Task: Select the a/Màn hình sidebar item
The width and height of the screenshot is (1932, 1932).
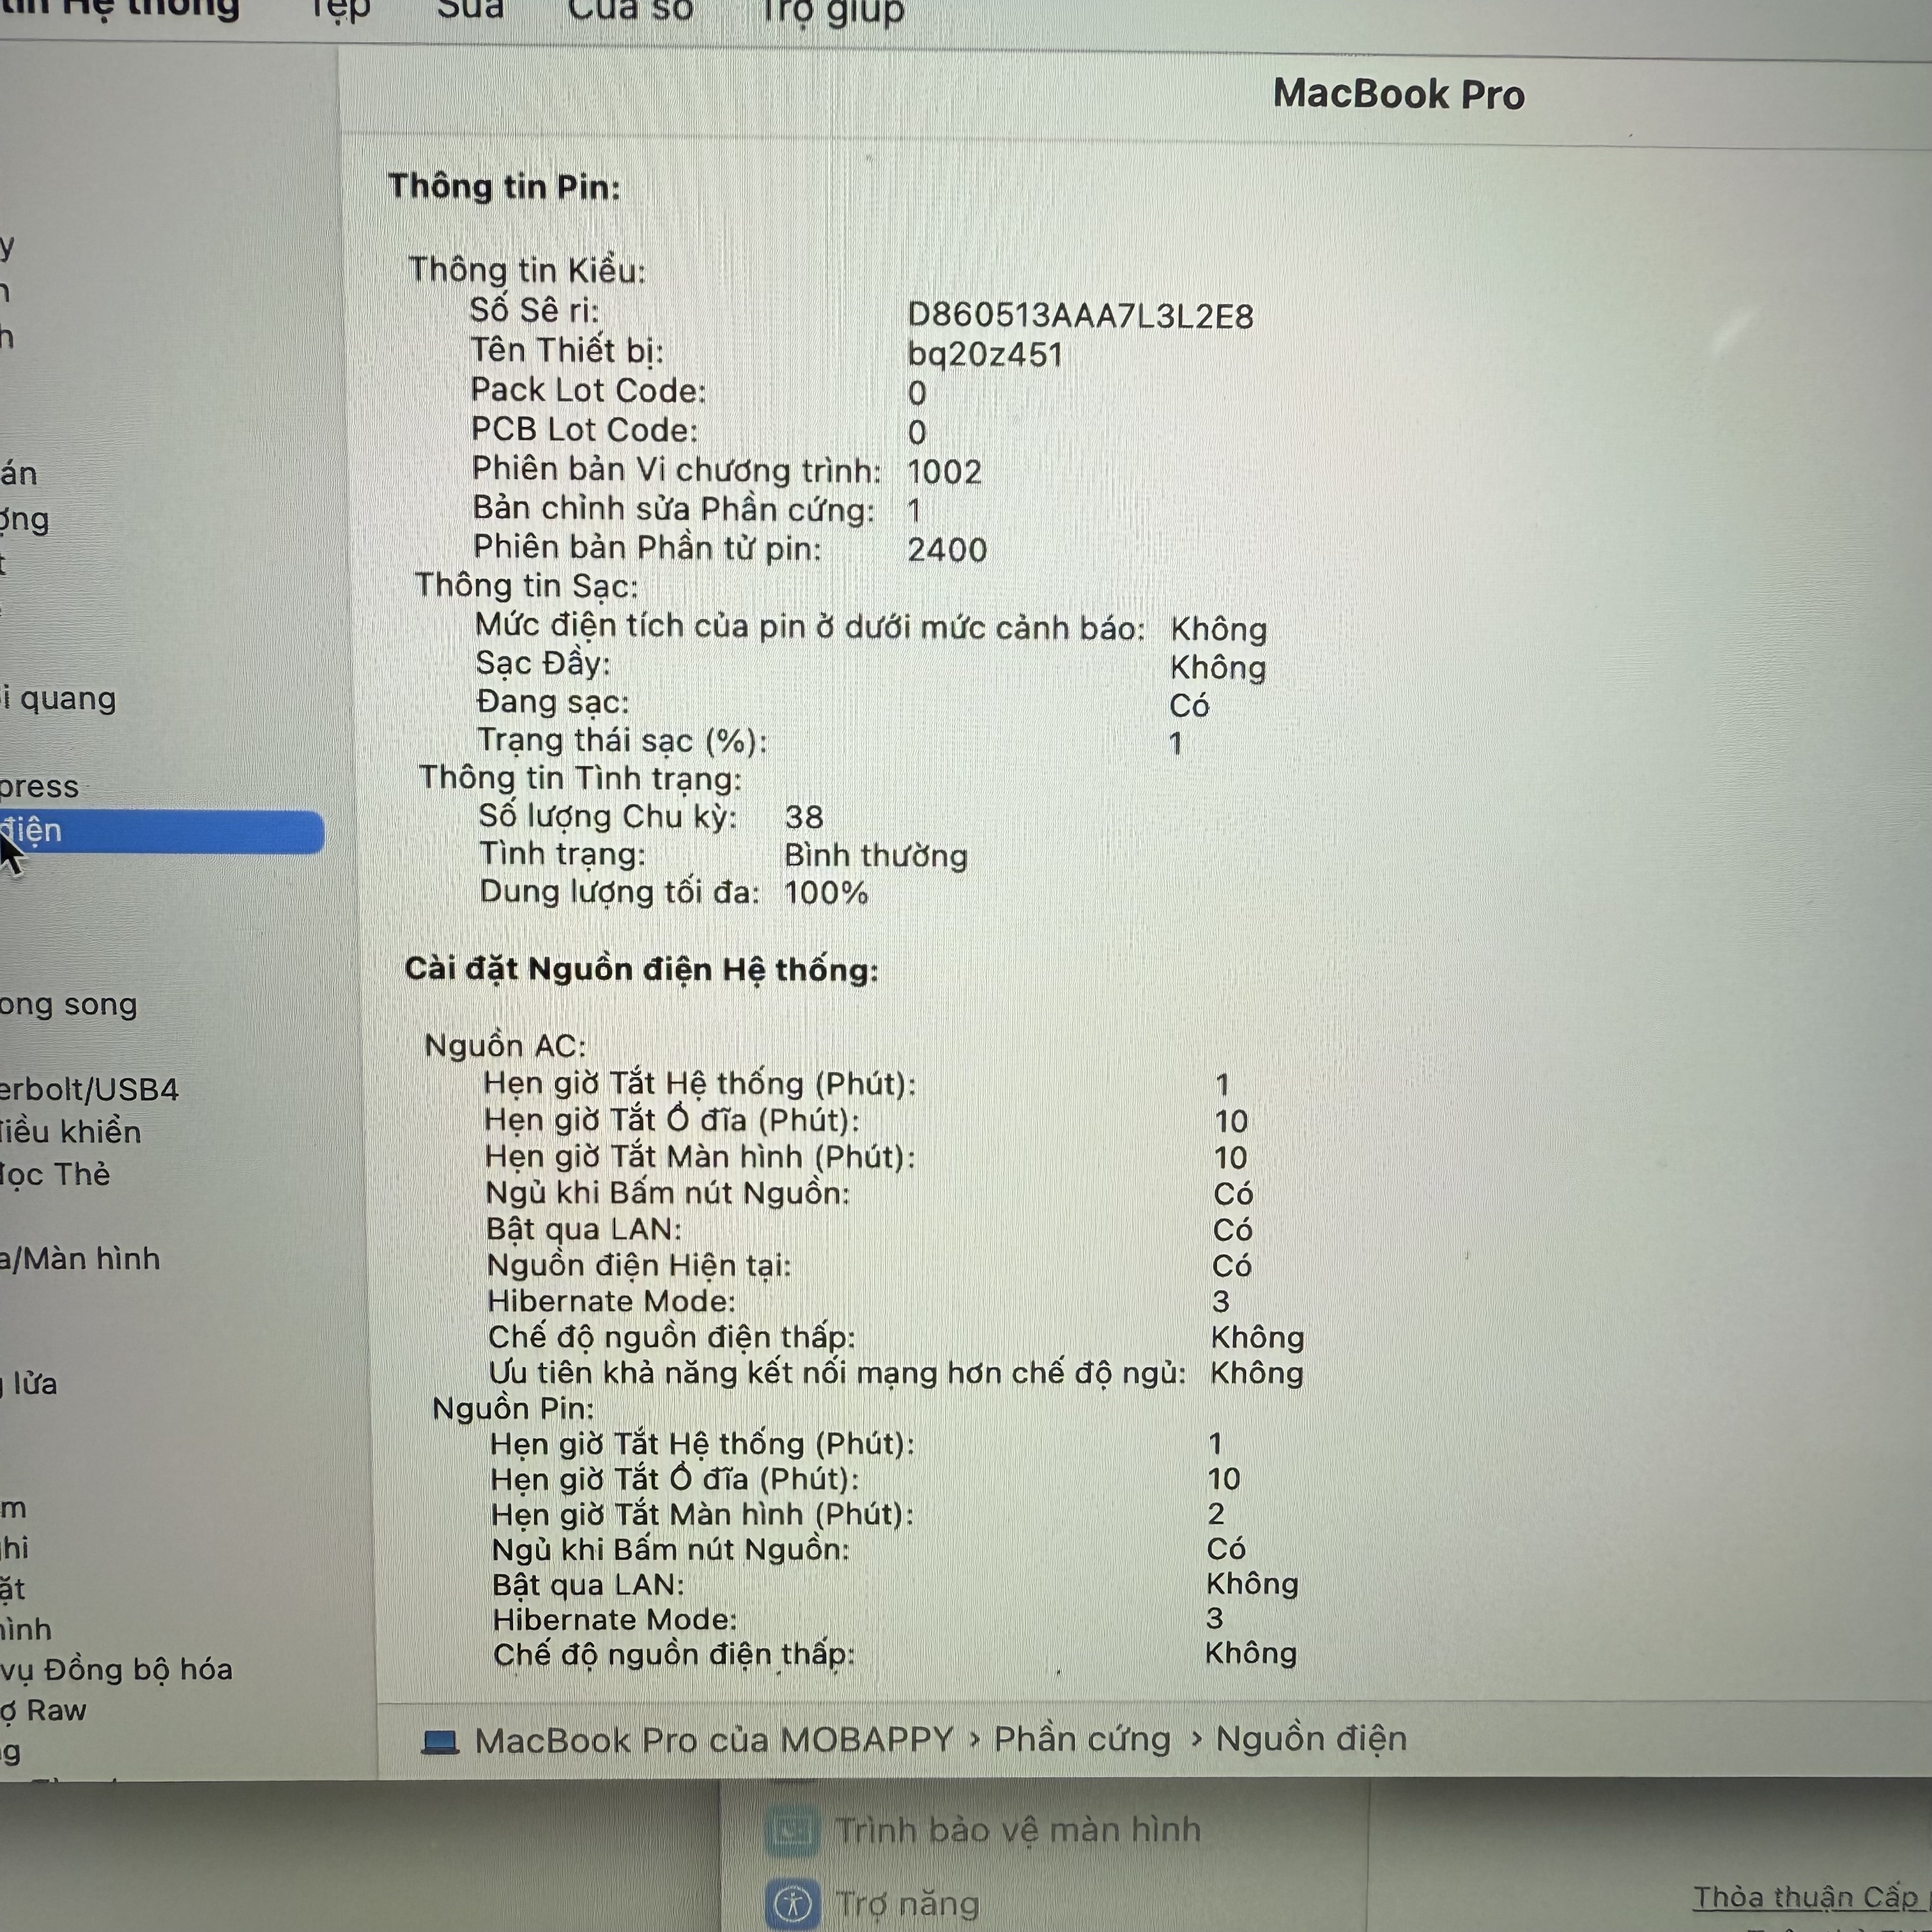Action: click(80, 1258)
